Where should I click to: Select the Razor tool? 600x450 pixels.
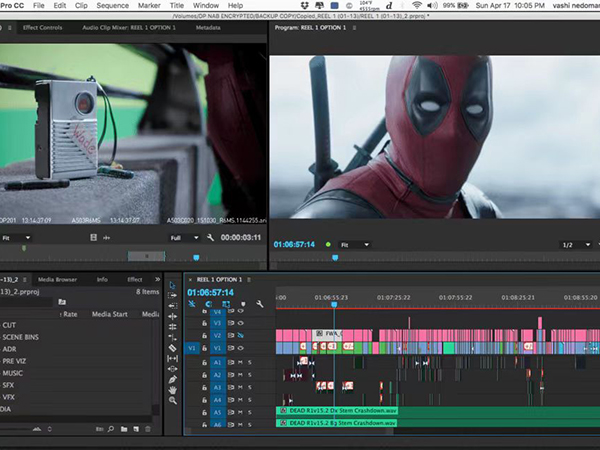(172, 348)
